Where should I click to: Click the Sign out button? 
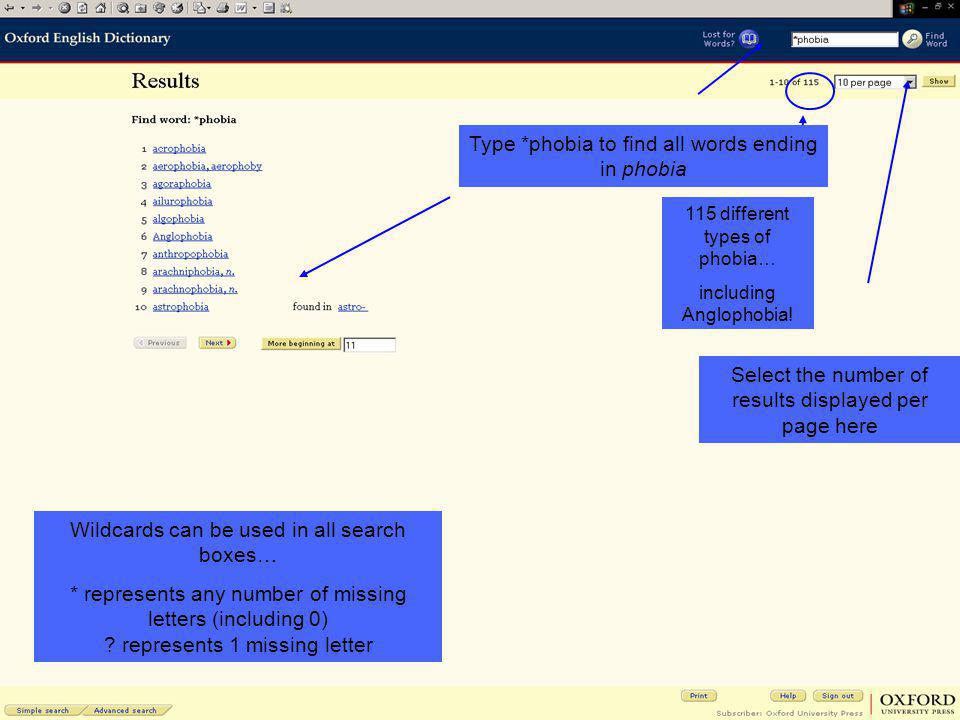(x=838, y=696)
